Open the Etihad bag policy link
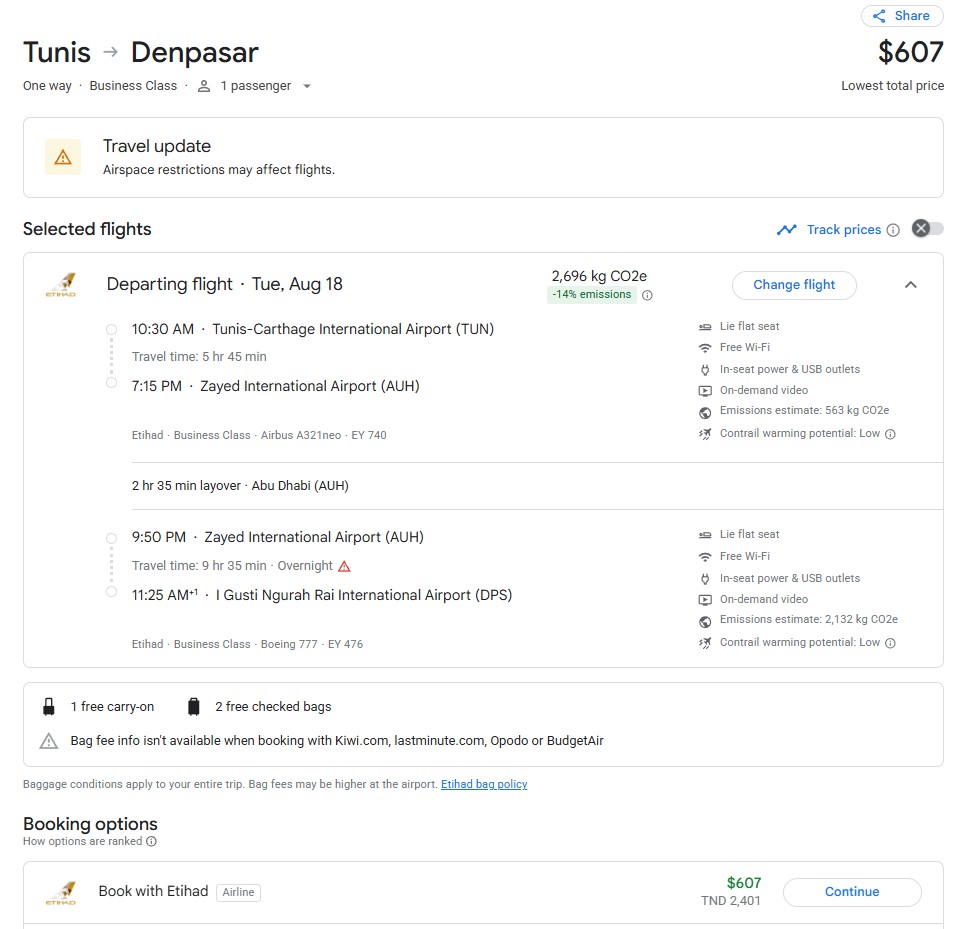Image resolution: width=962 pixels, height=929 pixels. click(x=484, y=784)
